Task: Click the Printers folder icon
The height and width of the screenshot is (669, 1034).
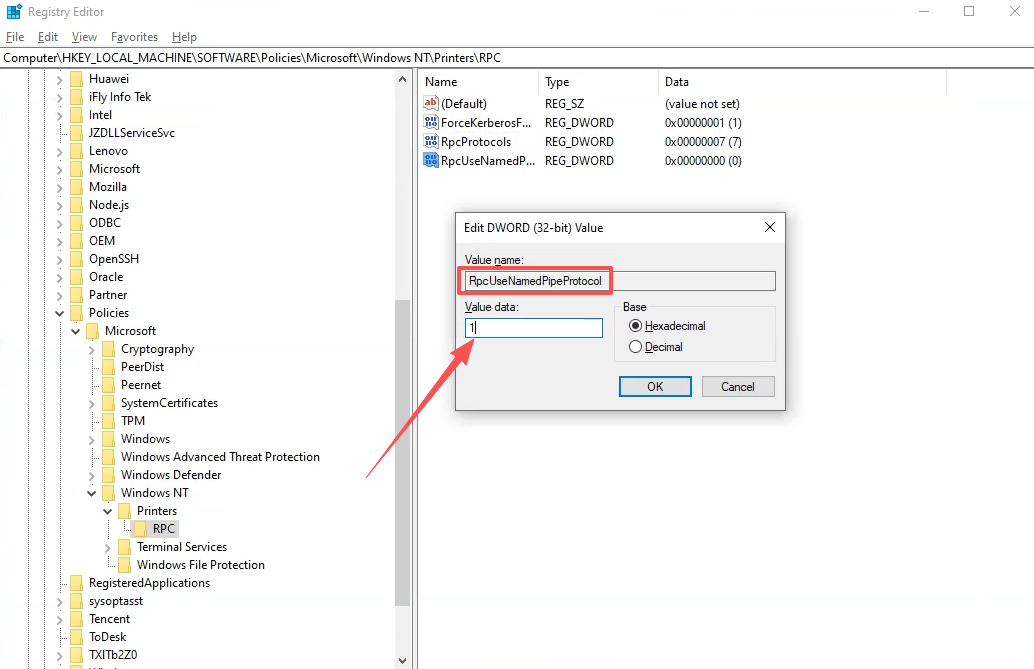Action: click(x=124, y=511)
